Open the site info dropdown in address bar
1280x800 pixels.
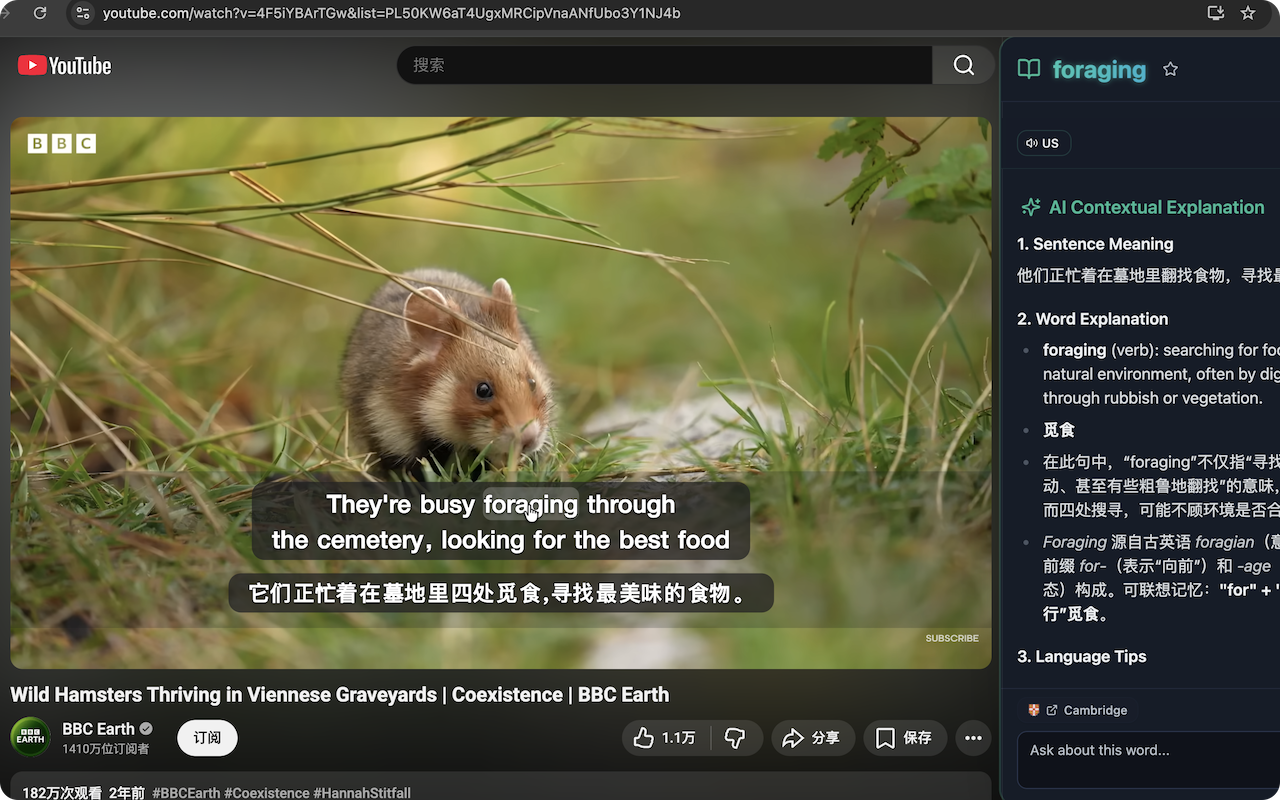(x=85, y=14)
